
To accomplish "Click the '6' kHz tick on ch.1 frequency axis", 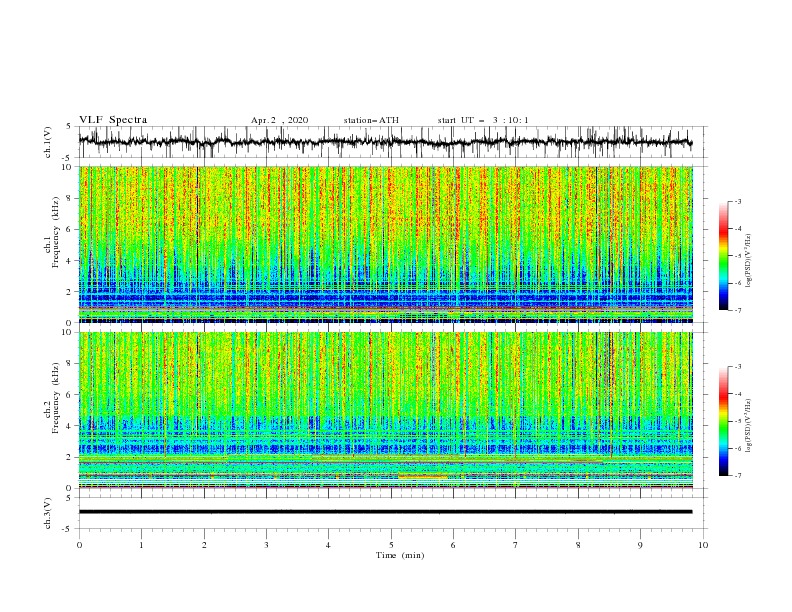I will 70,229.
